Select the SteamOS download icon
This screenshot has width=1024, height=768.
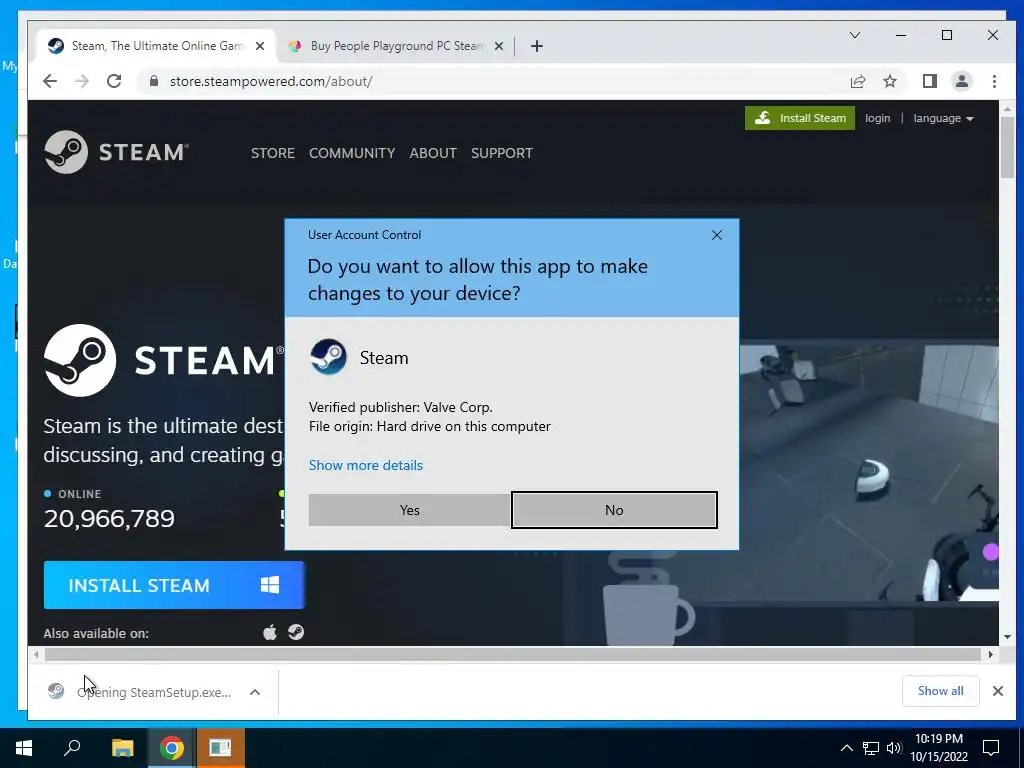(296, 632)
